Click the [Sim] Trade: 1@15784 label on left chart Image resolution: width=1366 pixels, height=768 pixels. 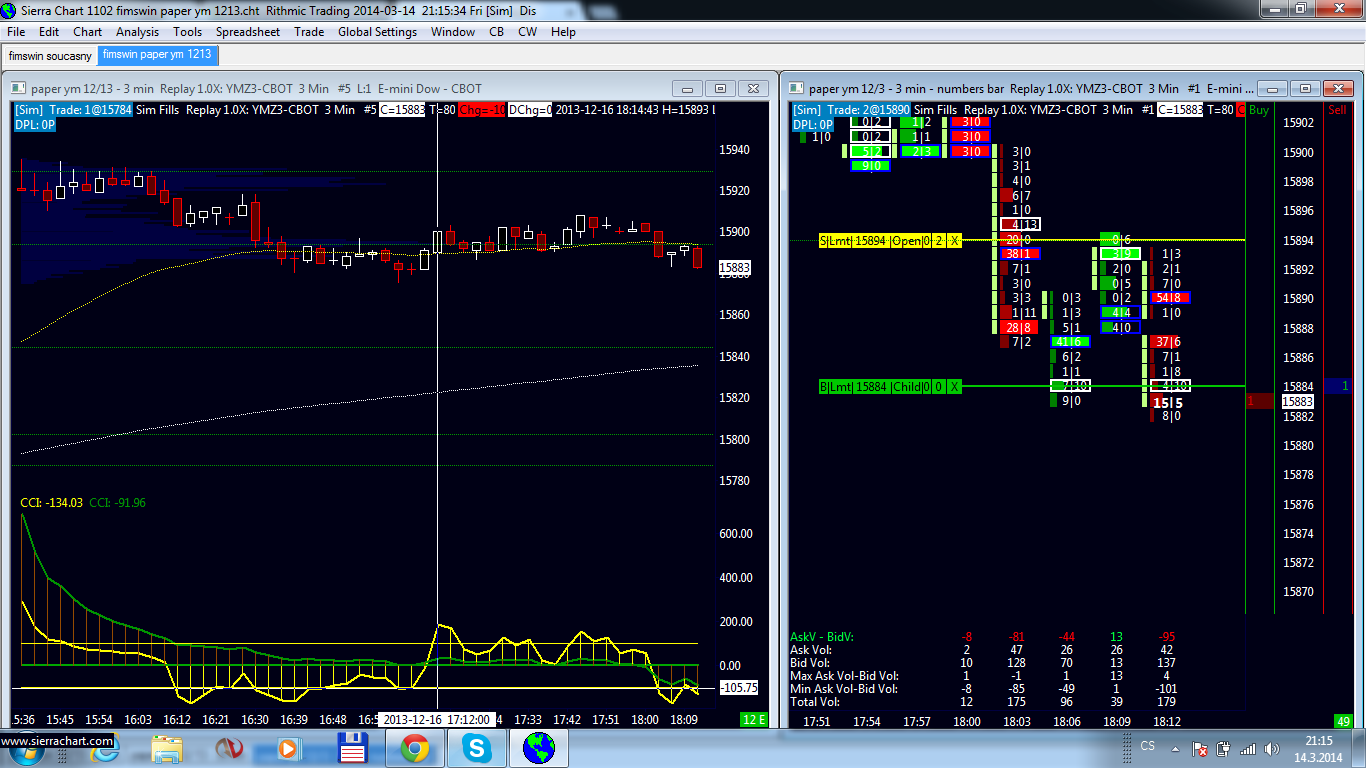[72, 110]
